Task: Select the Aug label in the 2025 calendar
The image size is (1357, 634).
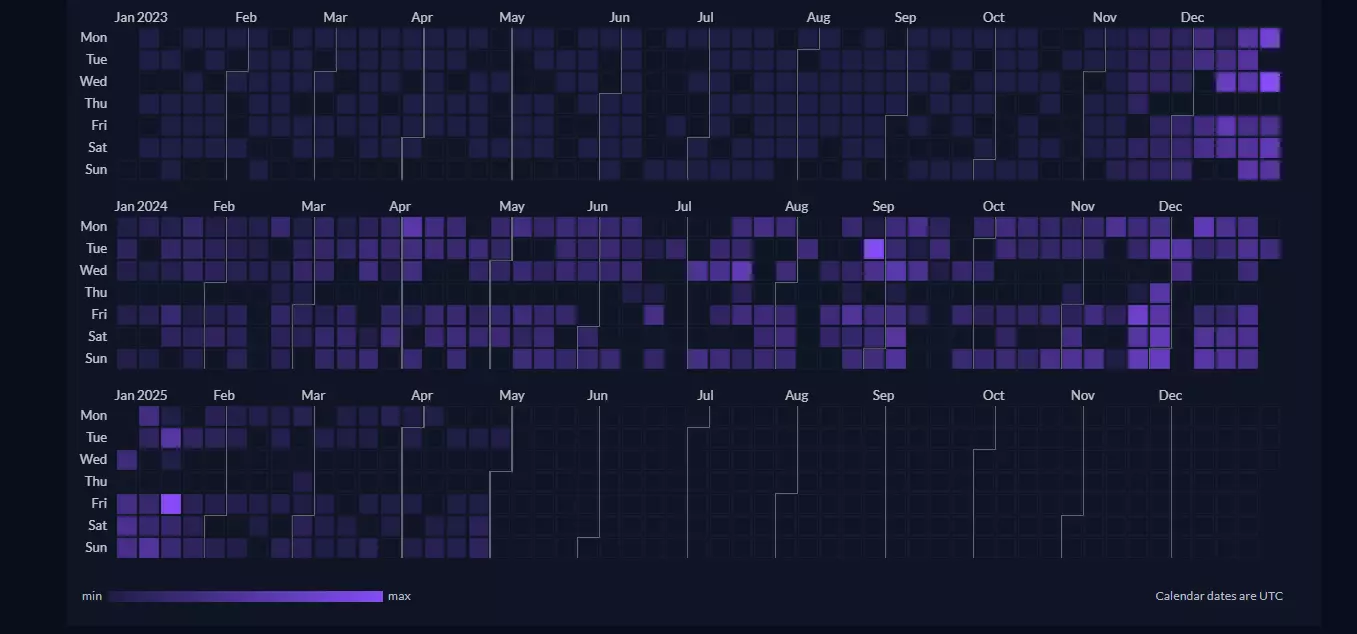Action: [x=796, y=395]
